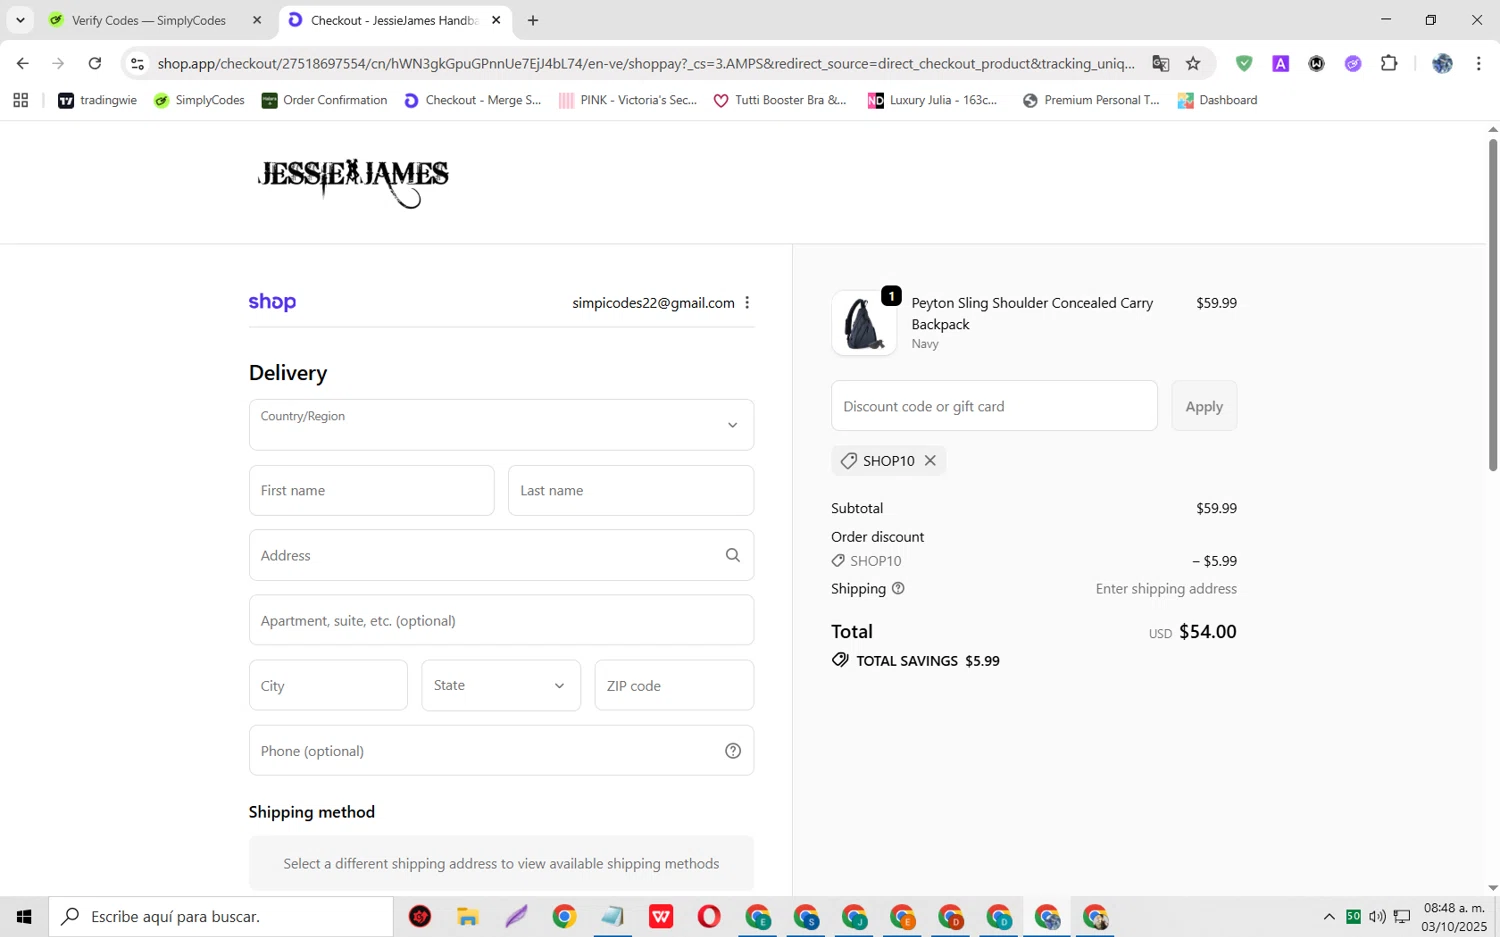The height and width of the screenshot is (937, 1500).
Task: Open the Chrome three-dot menu
Action: click(x=1478, y=63)
